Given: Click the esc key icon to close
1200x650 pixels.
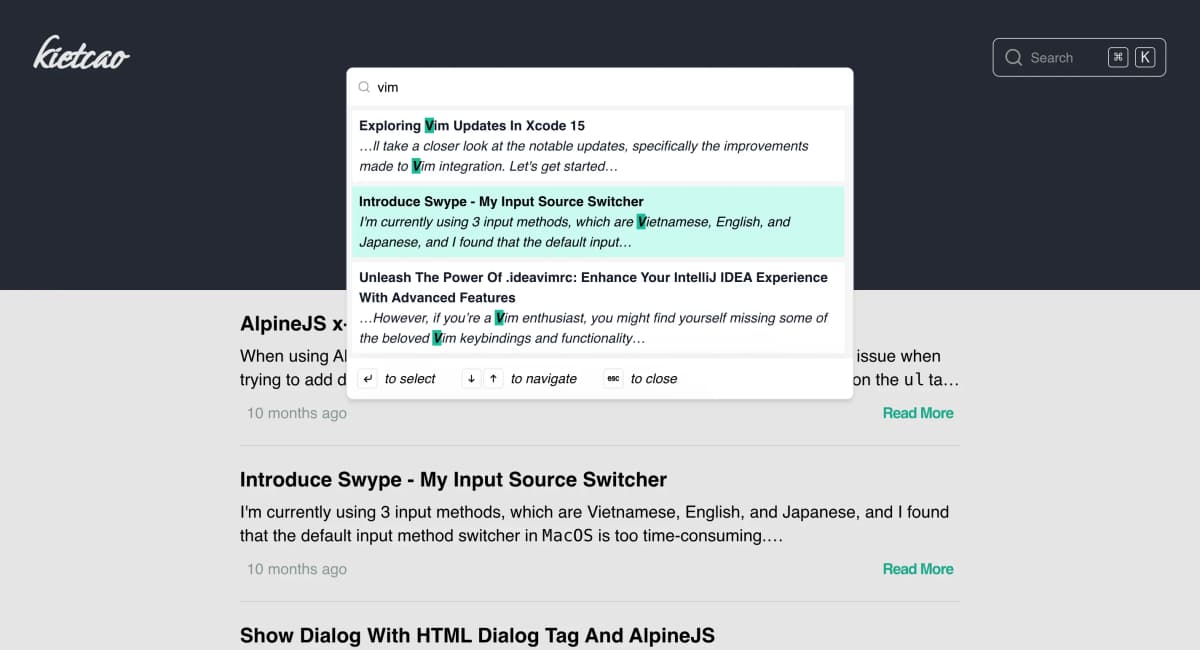Looking at the screenshot, I should pyautogui.click(x=614, y=379).
